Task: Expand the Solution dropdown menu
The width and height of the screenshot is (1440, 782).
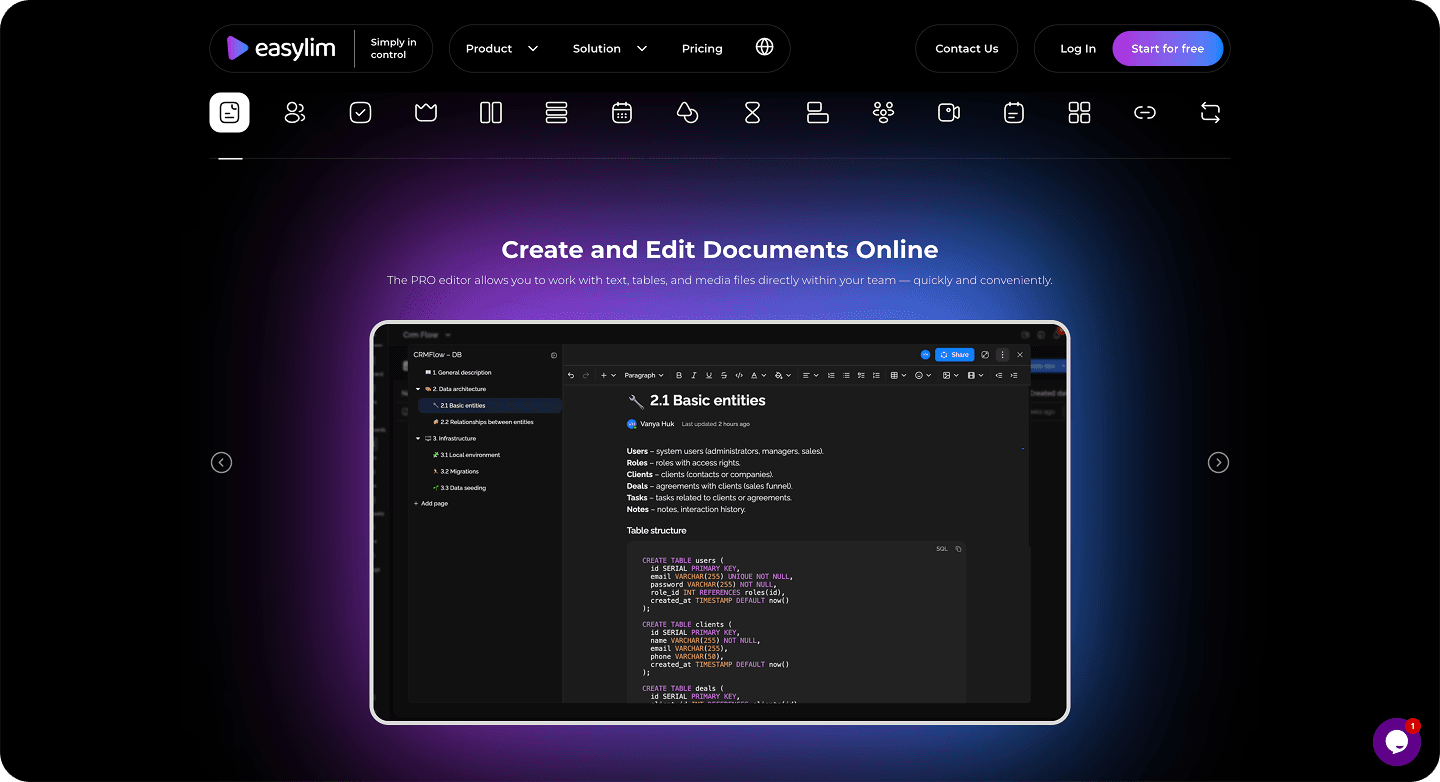Action: (x=610, y=49)
